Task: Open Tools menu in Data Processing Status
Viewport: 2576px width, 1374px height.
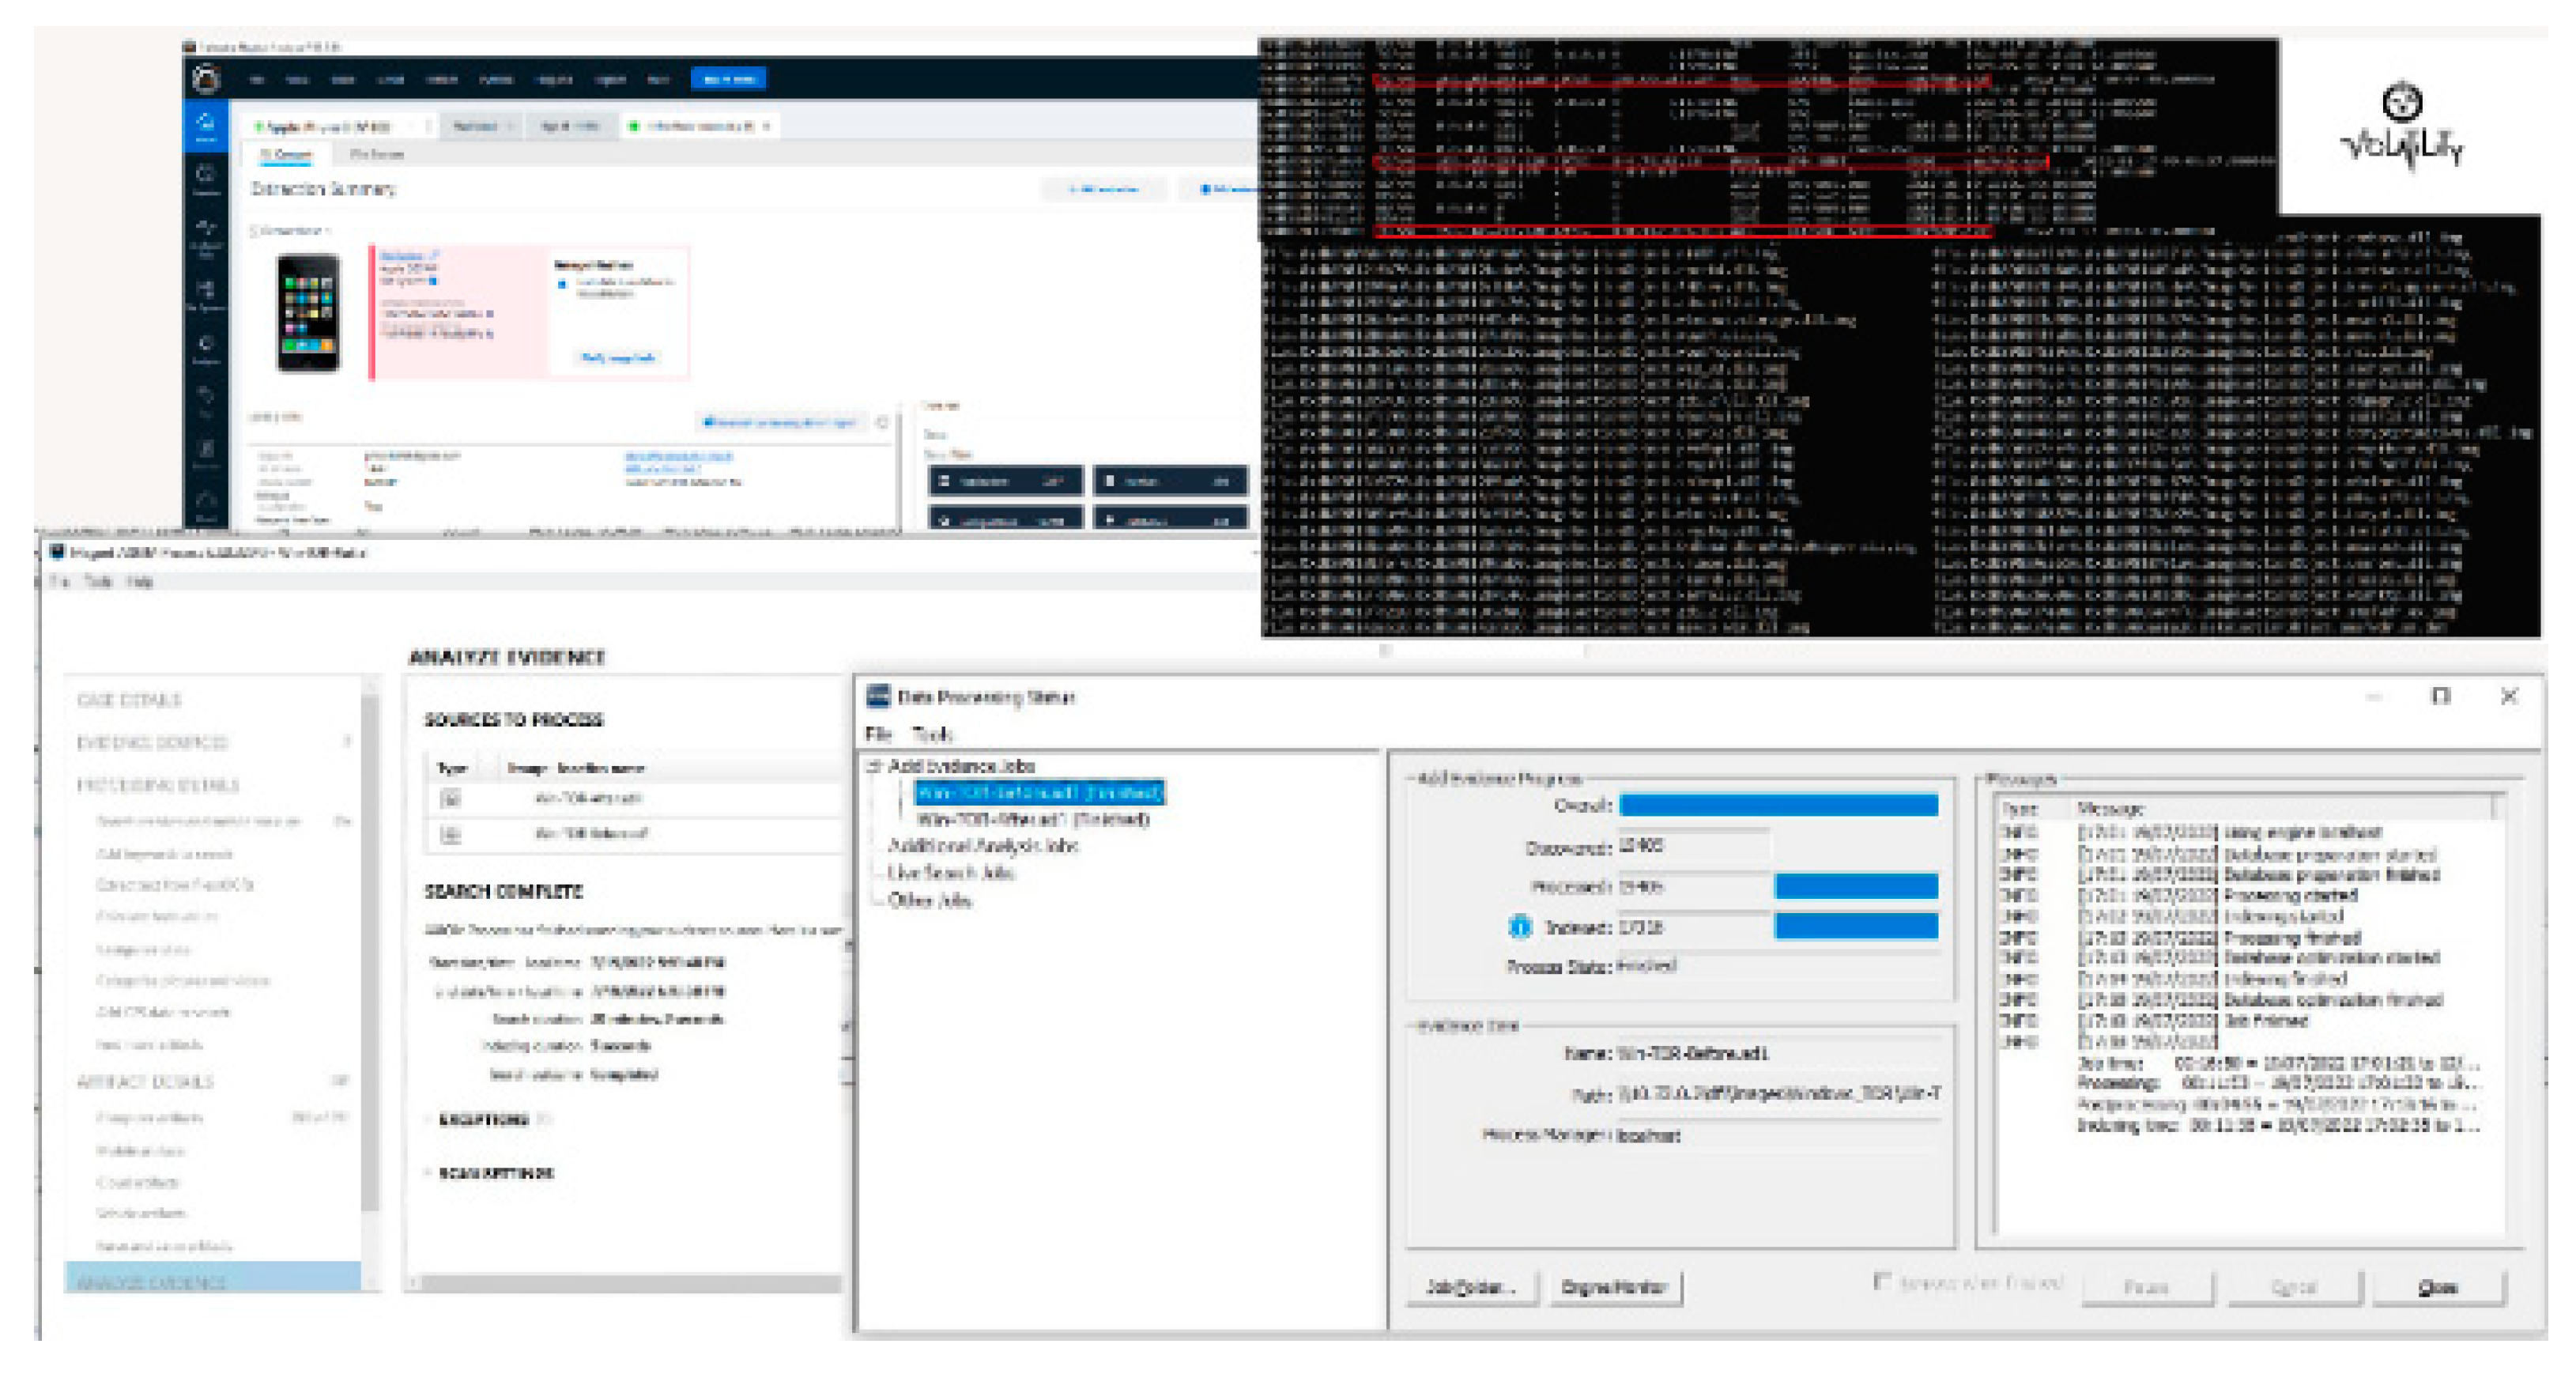Action: [x=932, y=734]
